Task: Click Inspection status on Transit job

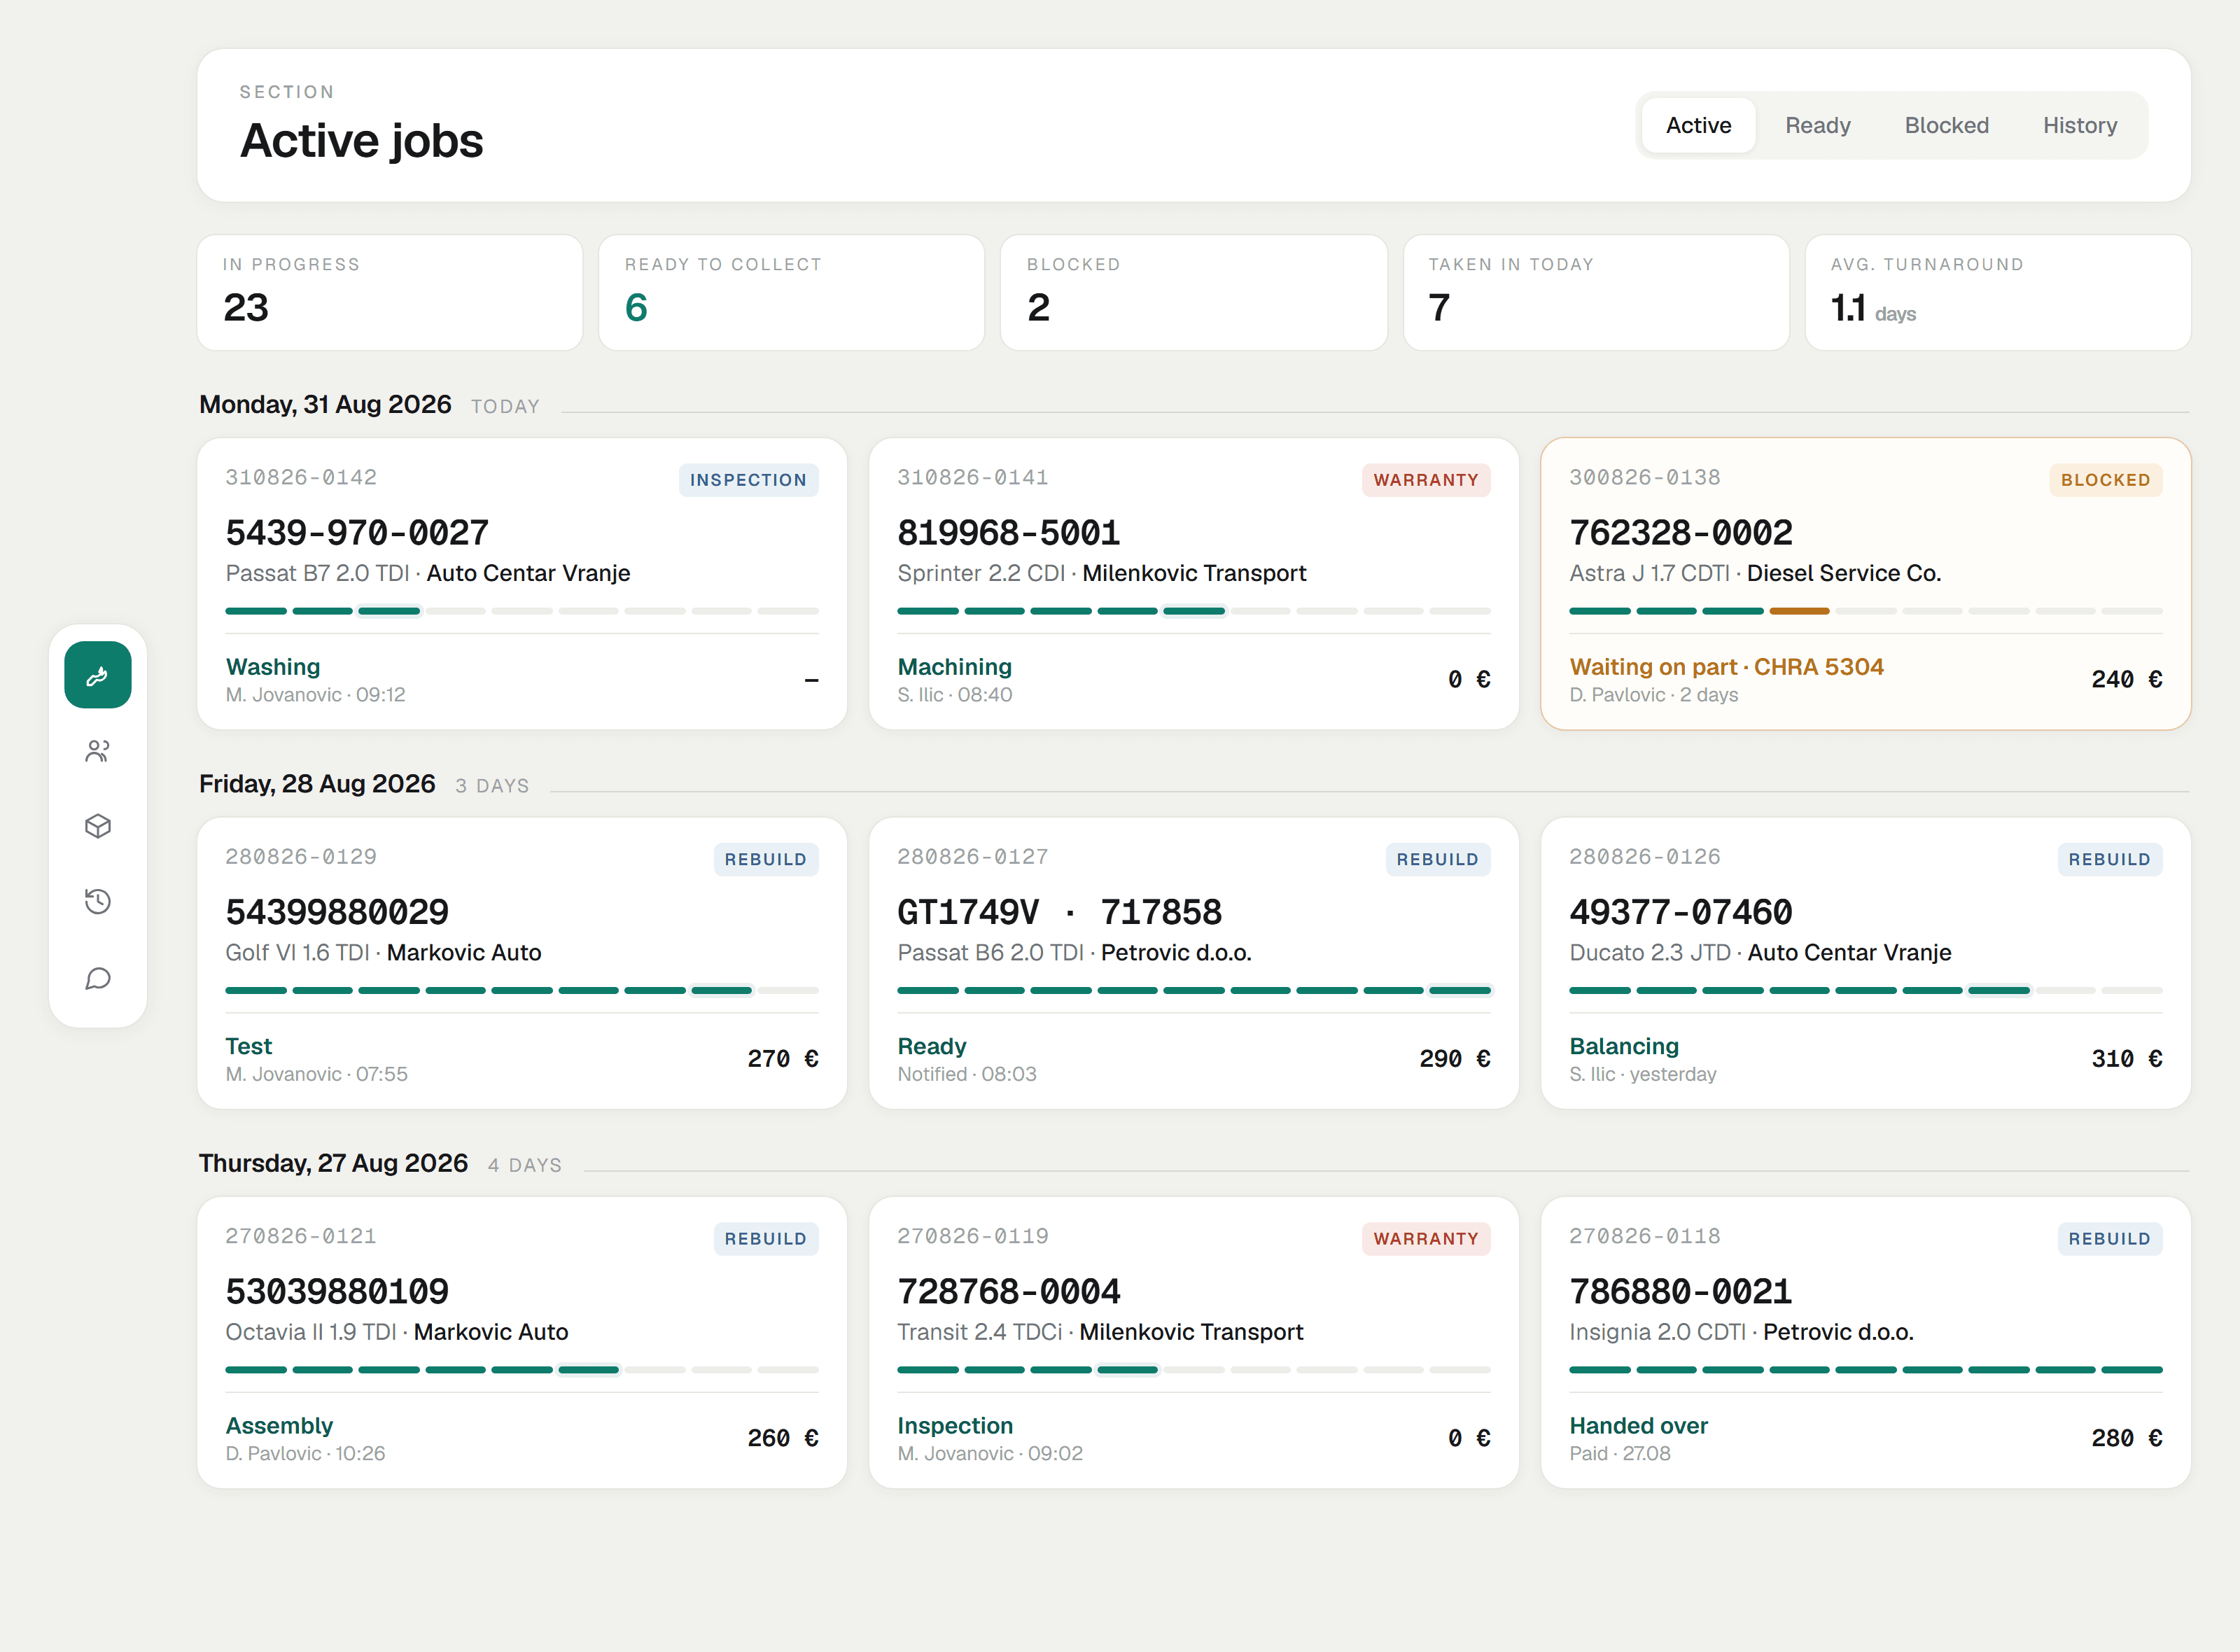Action: click(x=955, y=1426)
